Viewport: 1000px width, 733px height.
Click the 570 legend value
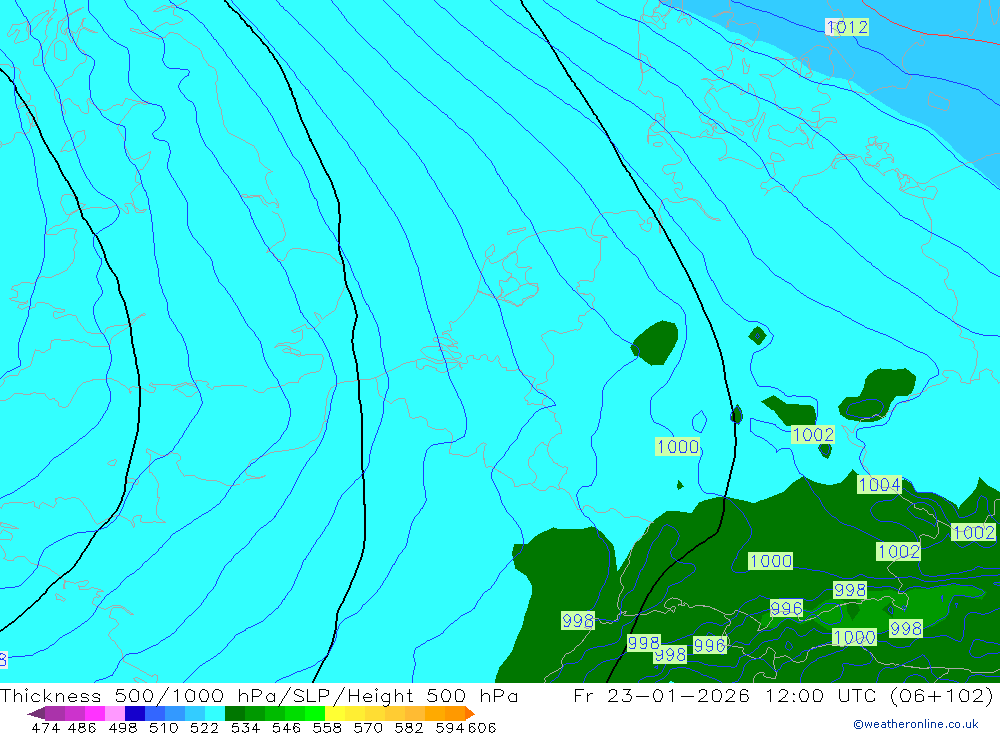tap(367, 727)
